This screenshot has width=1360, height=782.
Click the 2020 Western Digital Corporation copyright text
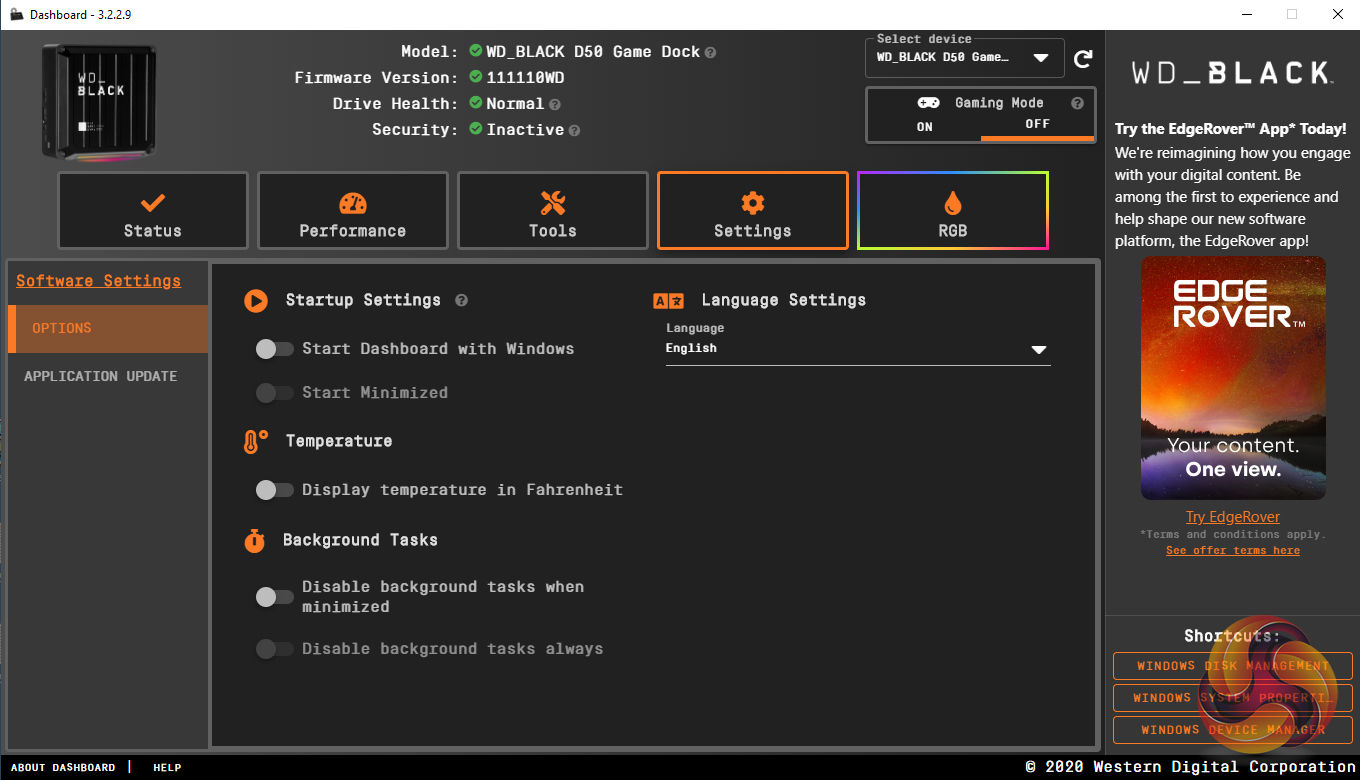[1191, 768]
